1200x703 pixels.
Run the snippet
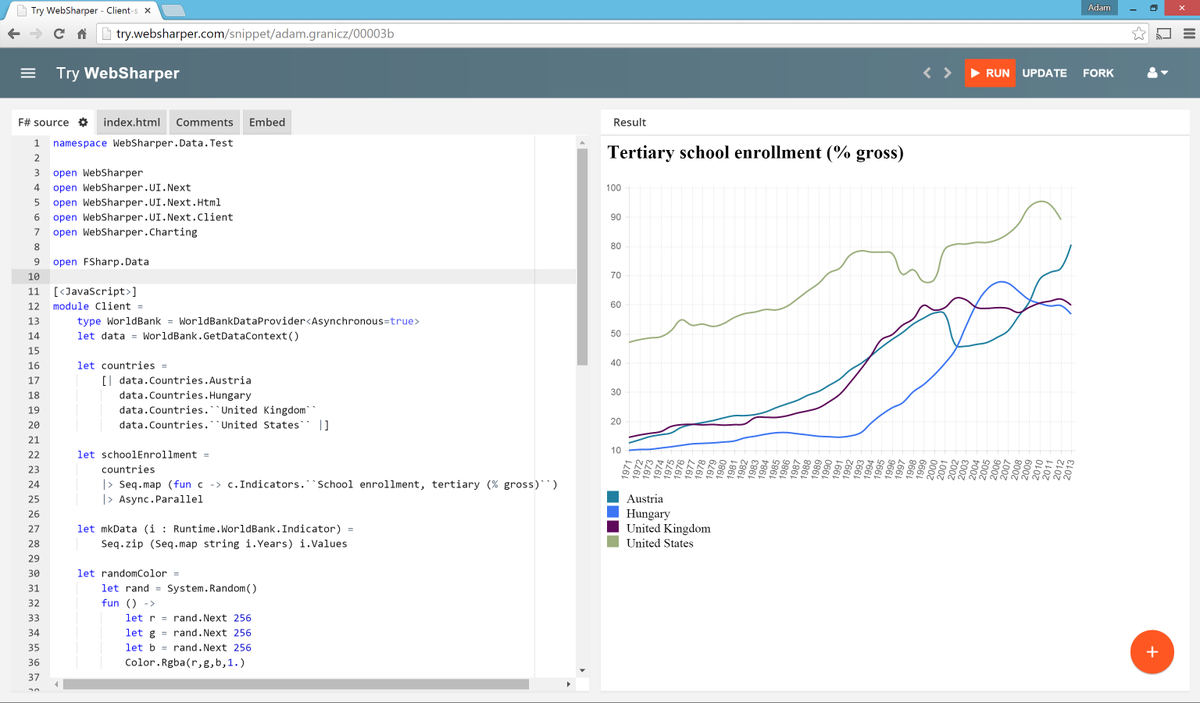990,73
